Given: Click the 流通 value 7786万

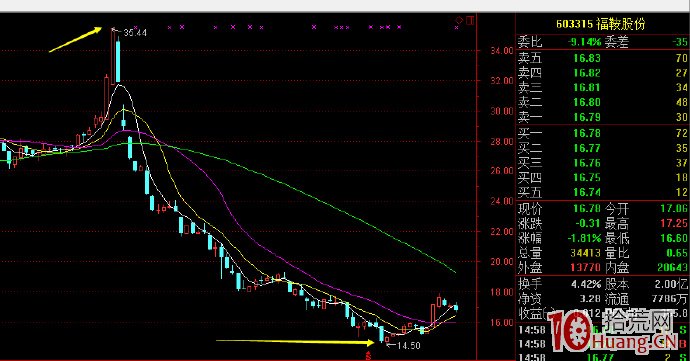Looking at the screenshot, I should click(x=670, y=299).
